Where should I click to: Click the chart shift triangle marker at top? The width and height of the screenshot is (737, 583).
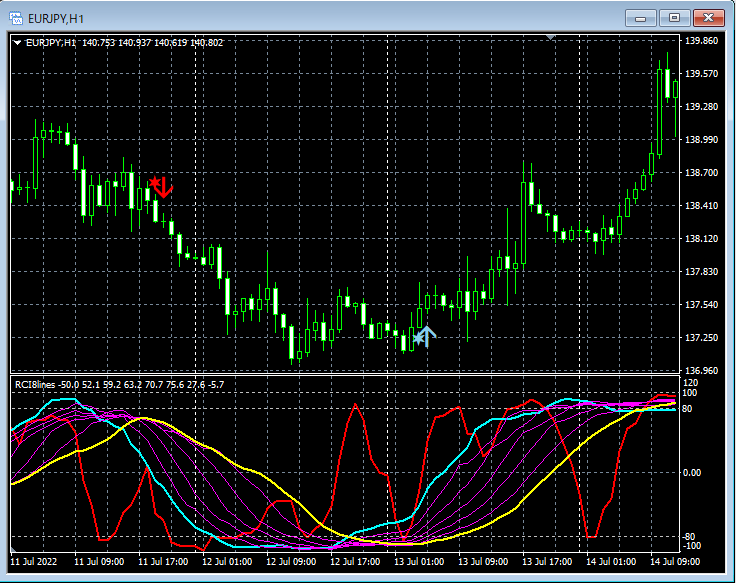(550, 37)
